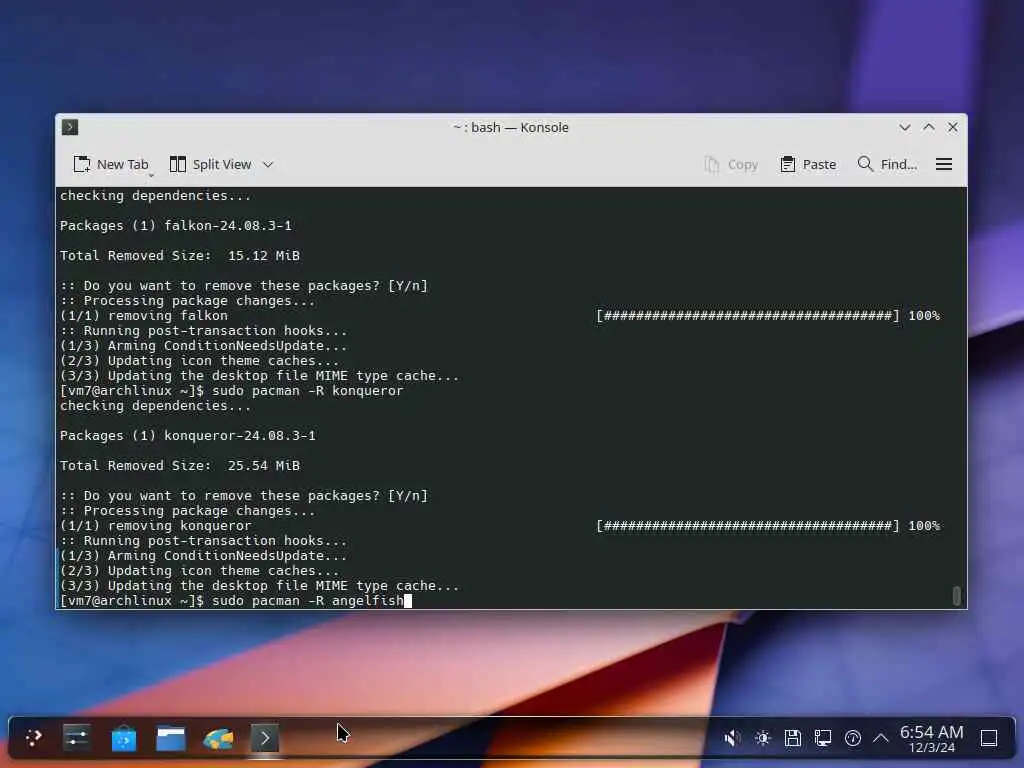Click the falkon removal progress bar
This screenshot has height=768, width=1024.
coord(748,316)
